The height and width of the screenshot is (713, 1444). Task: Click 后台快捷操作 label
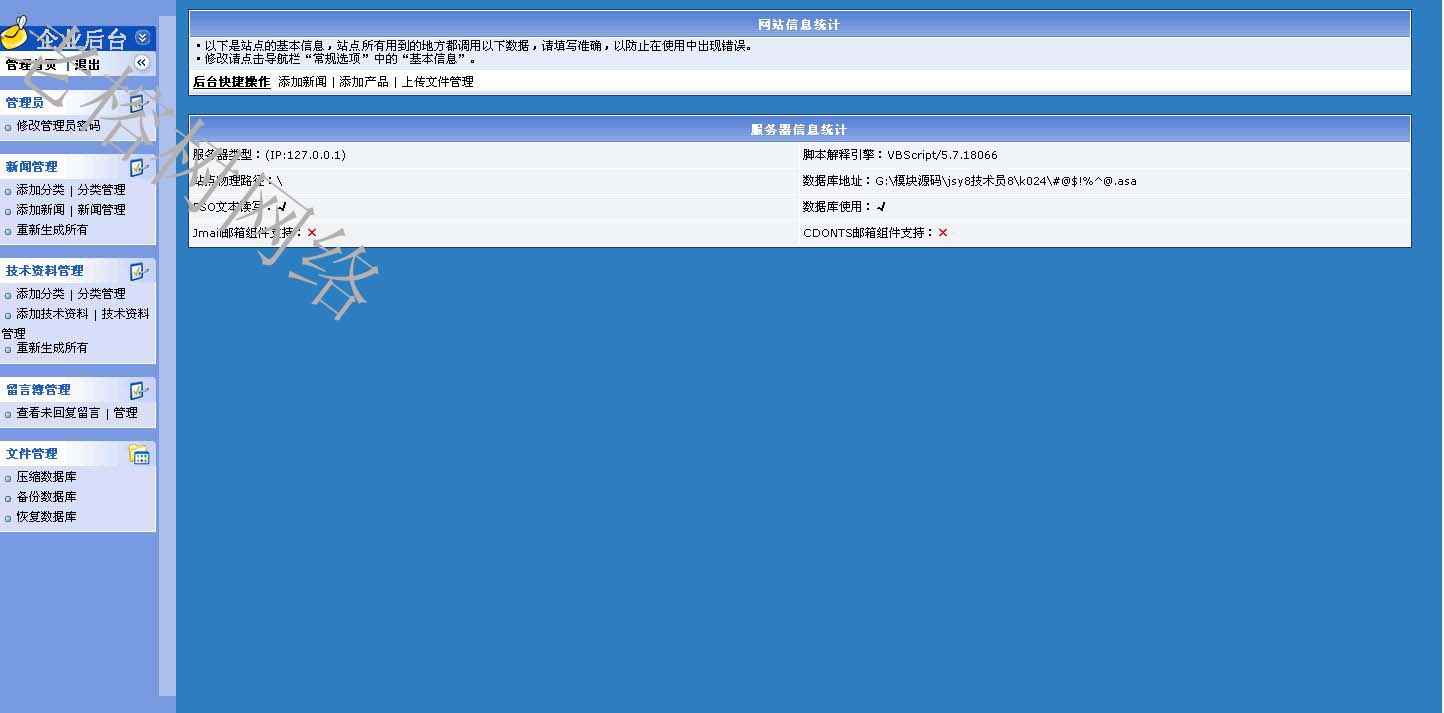pos(231,82)
